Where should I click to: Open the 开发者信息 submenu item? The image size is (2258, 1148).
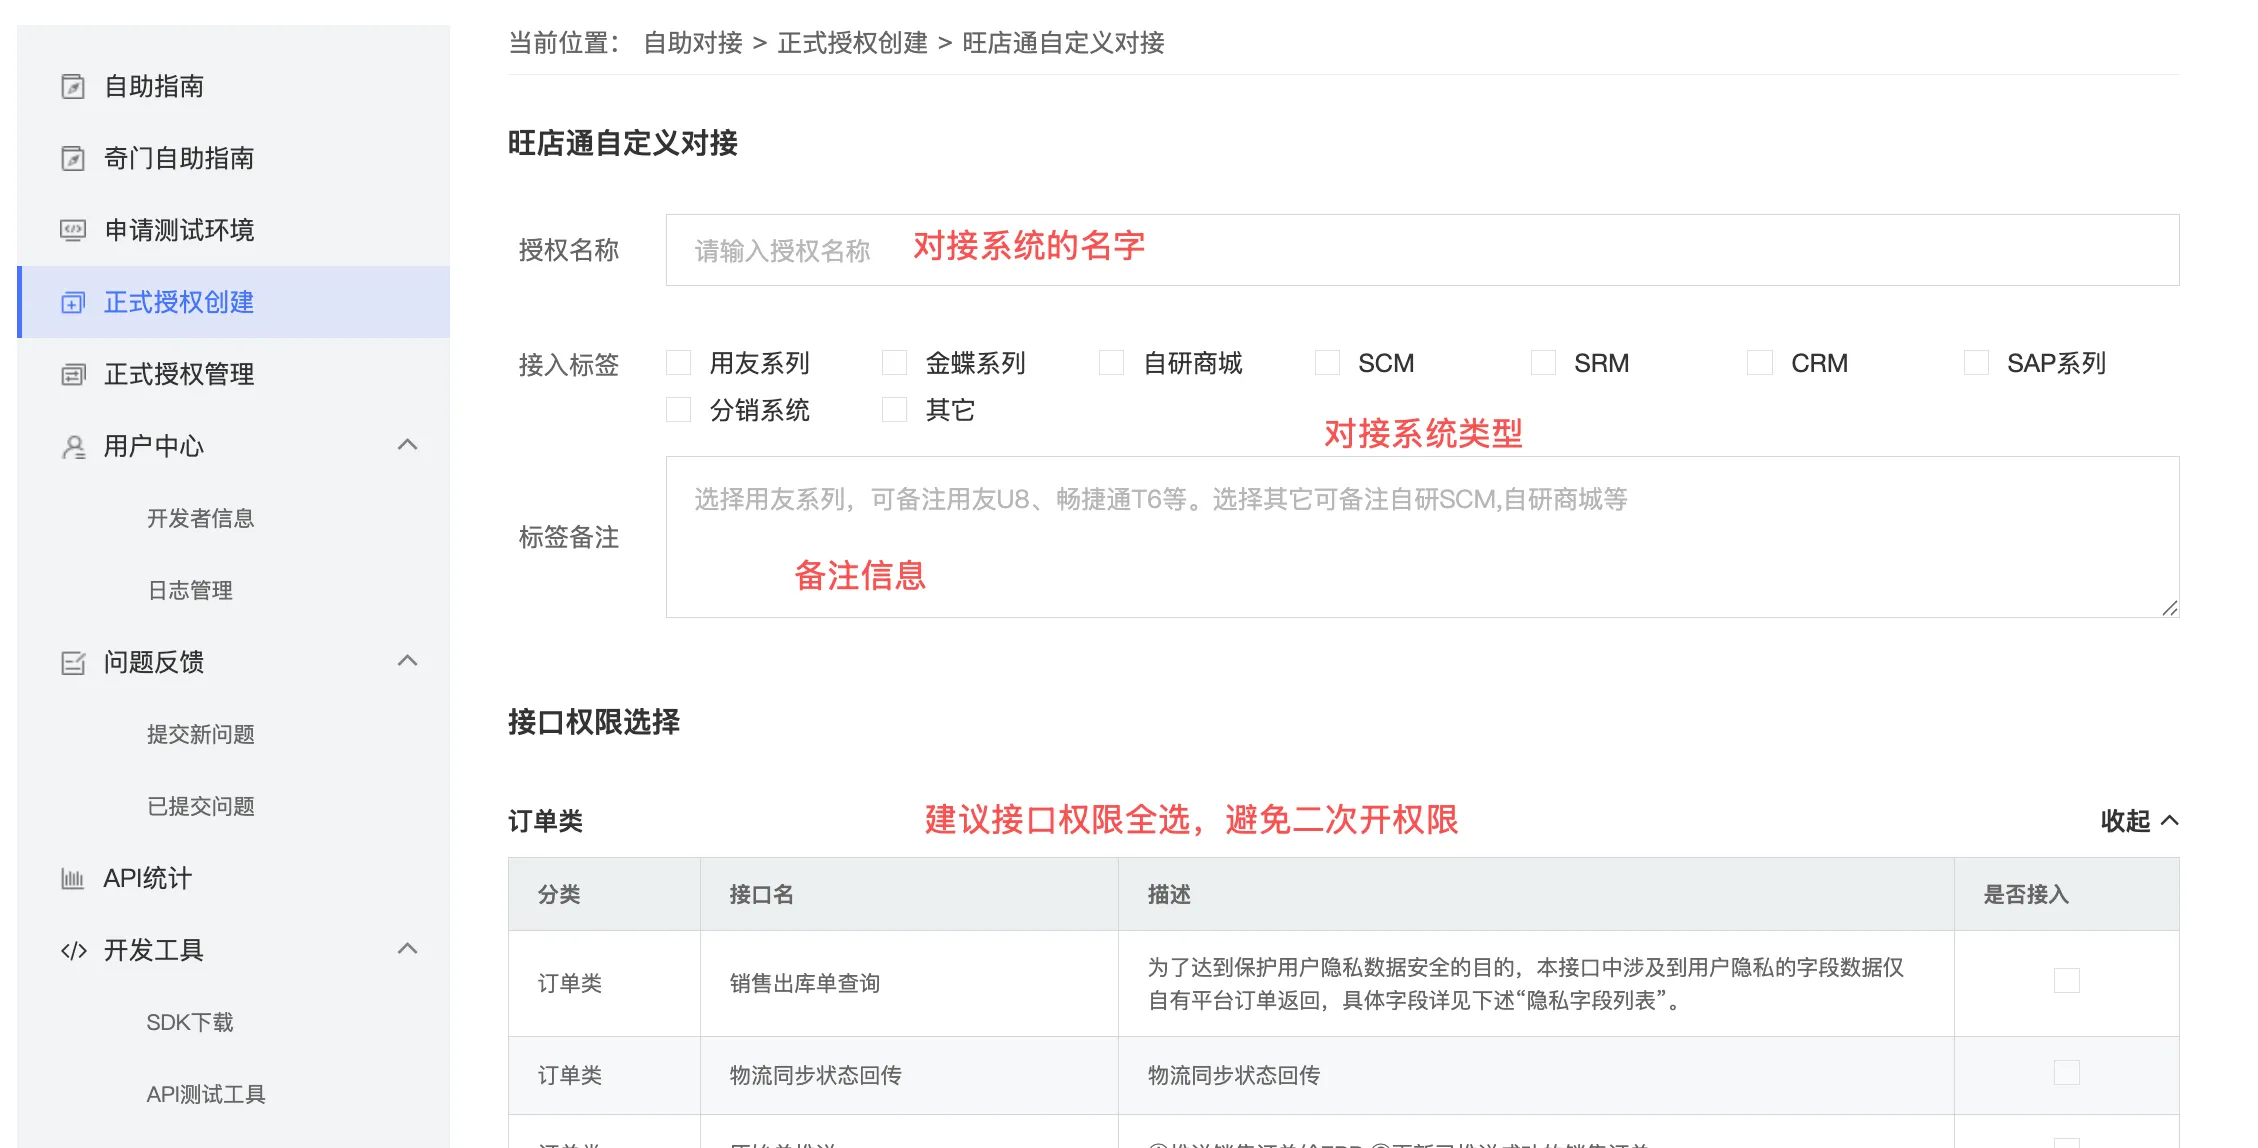pos(200,519)
